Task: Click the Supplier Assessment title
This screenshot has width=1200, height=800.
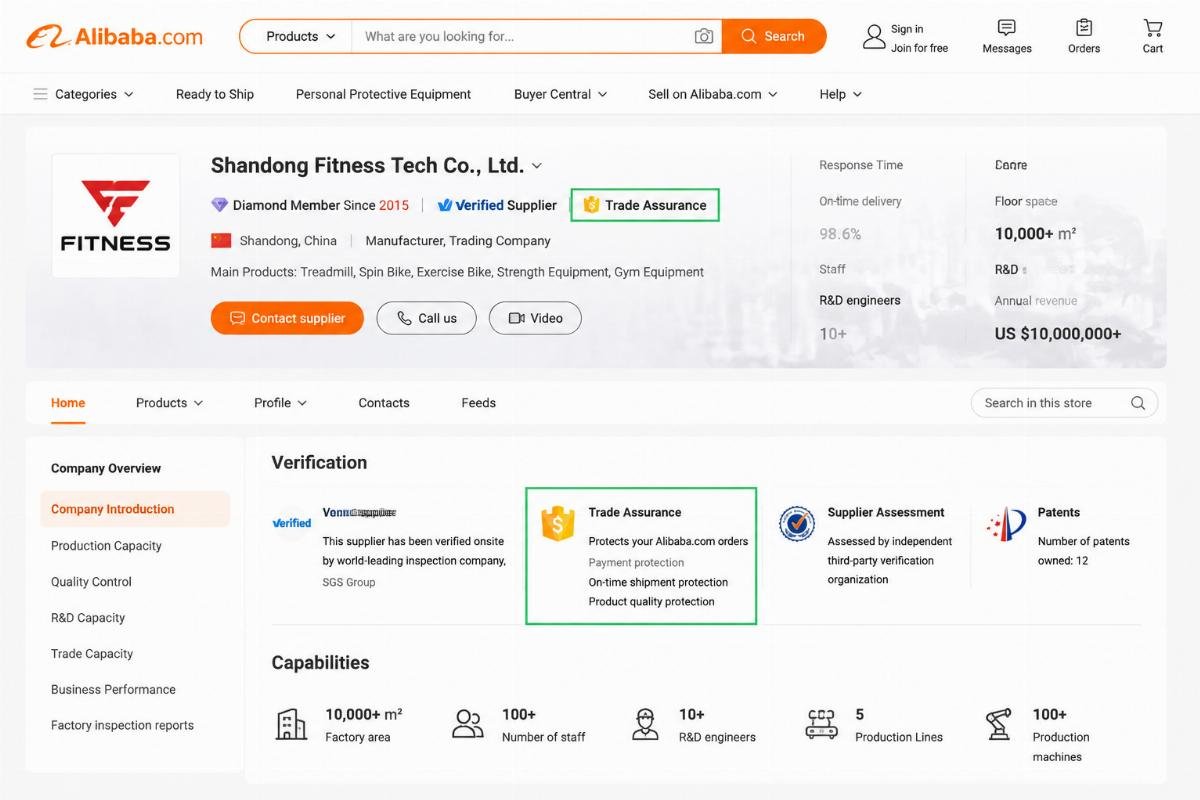Action: 886,512
